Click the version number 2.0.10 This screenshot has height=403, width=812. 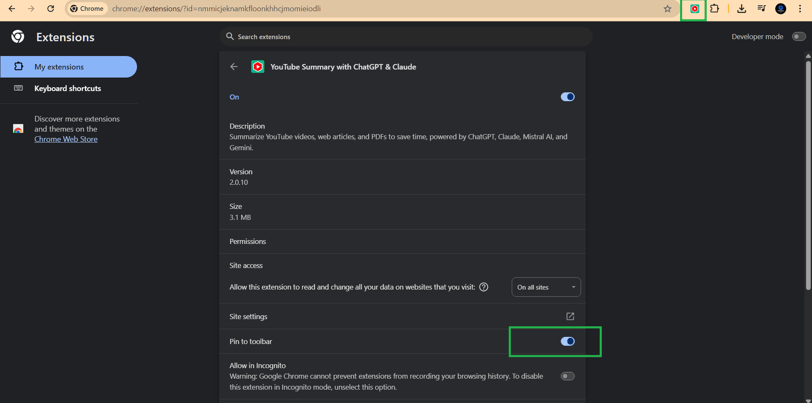pos(239,182)
